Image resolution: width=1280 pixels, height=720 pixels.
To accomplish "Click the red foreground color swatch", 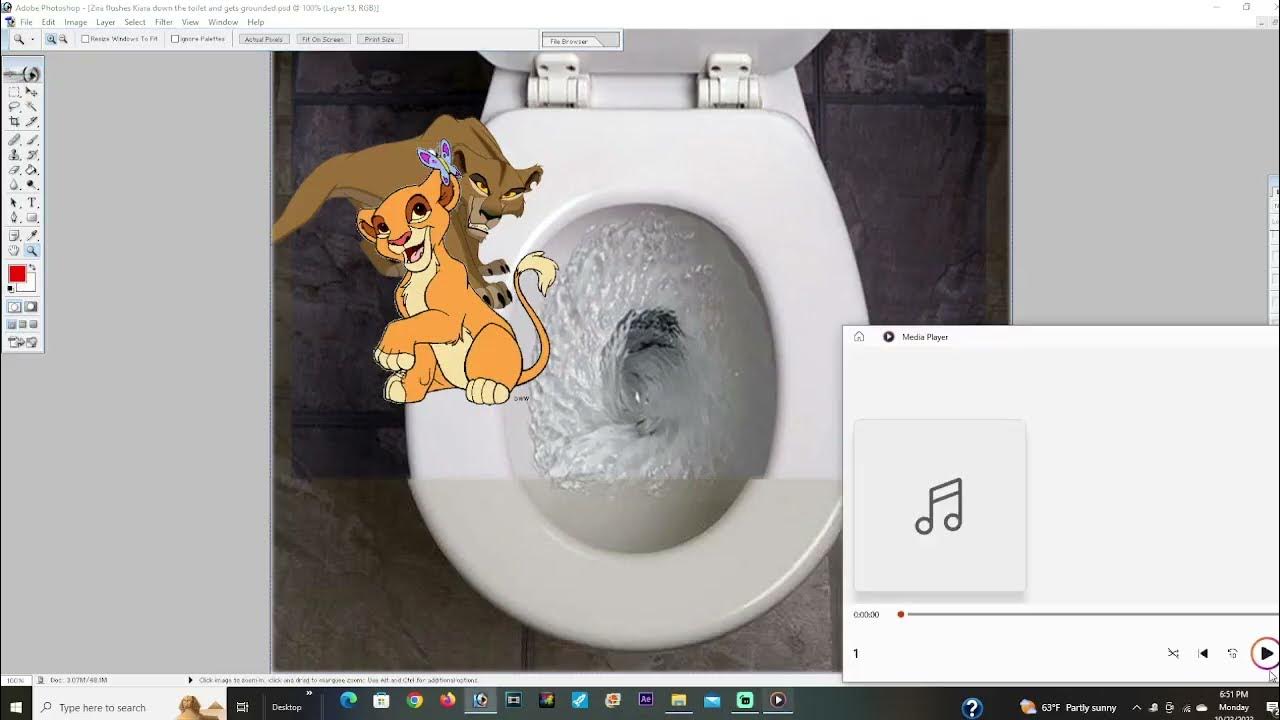I will (17, 272).
